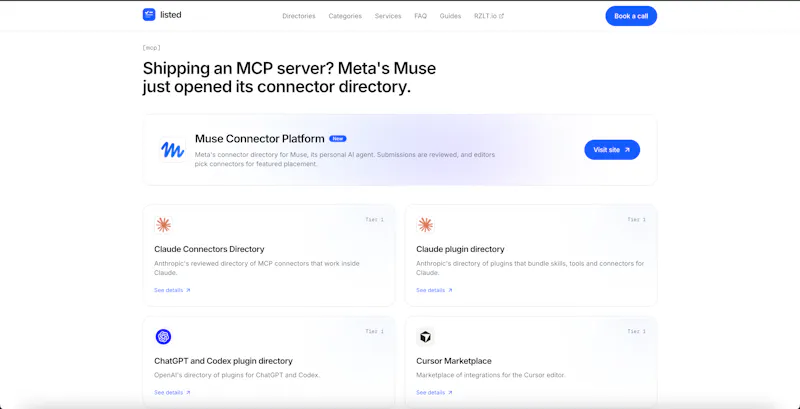Open See details for ChatGPT and Codex directory
Screen dimensions: 800x409
pyautogui.click(x=172, y=393)
